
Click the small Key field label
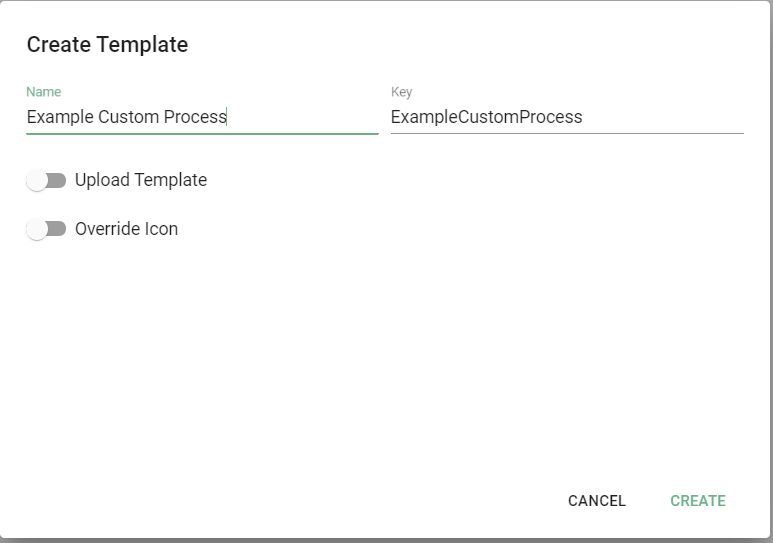[401, 92]
